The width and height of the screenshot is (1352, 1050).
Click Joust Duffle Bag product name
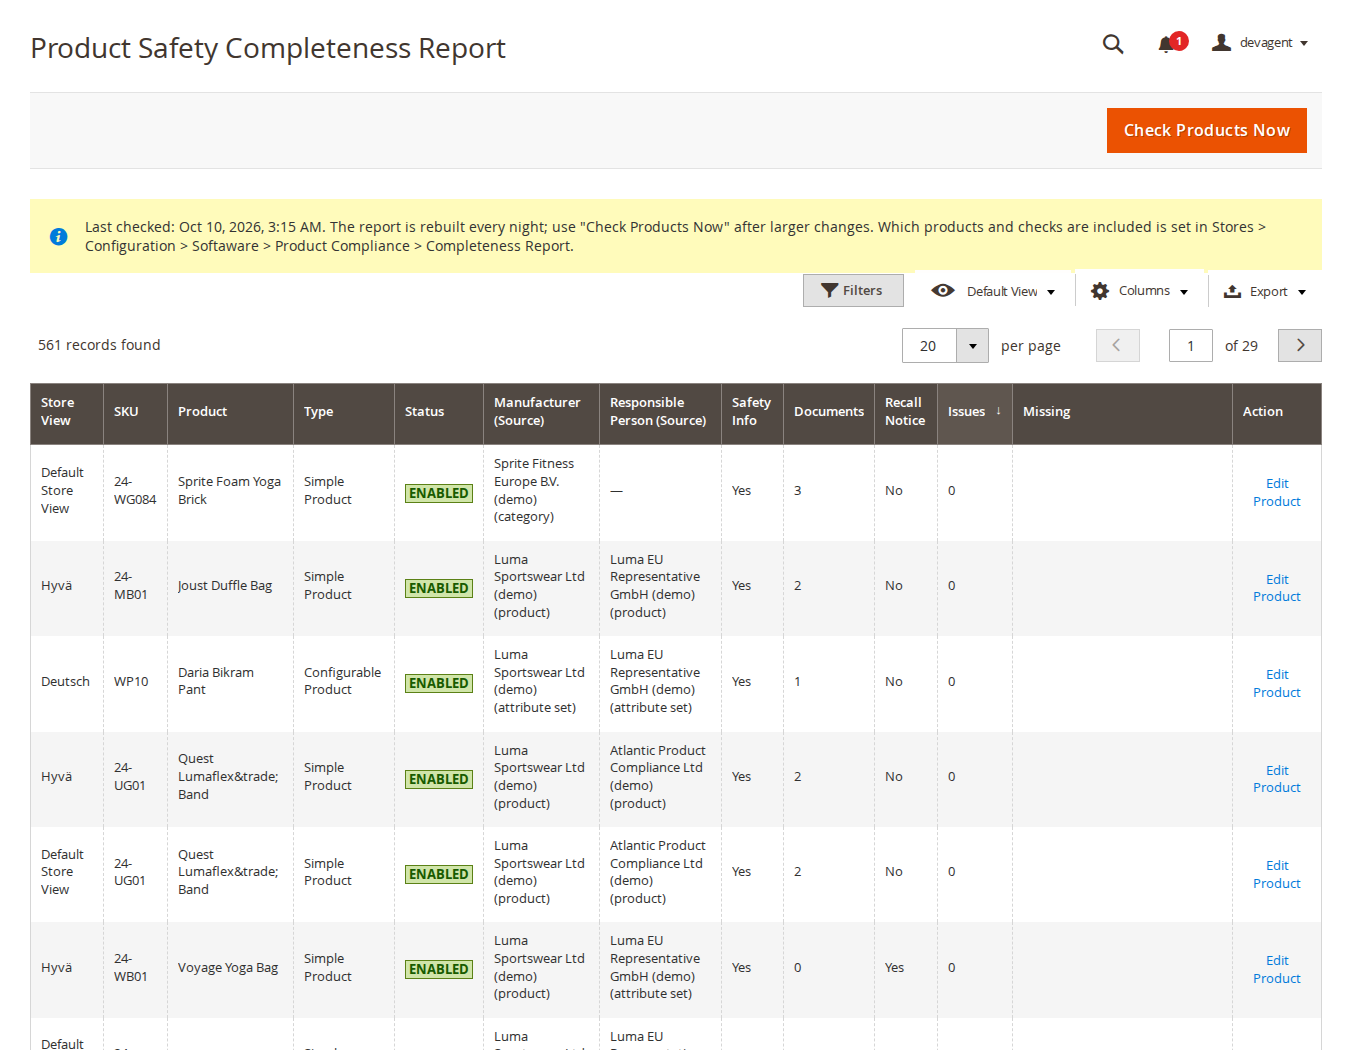tap(225, 586)
